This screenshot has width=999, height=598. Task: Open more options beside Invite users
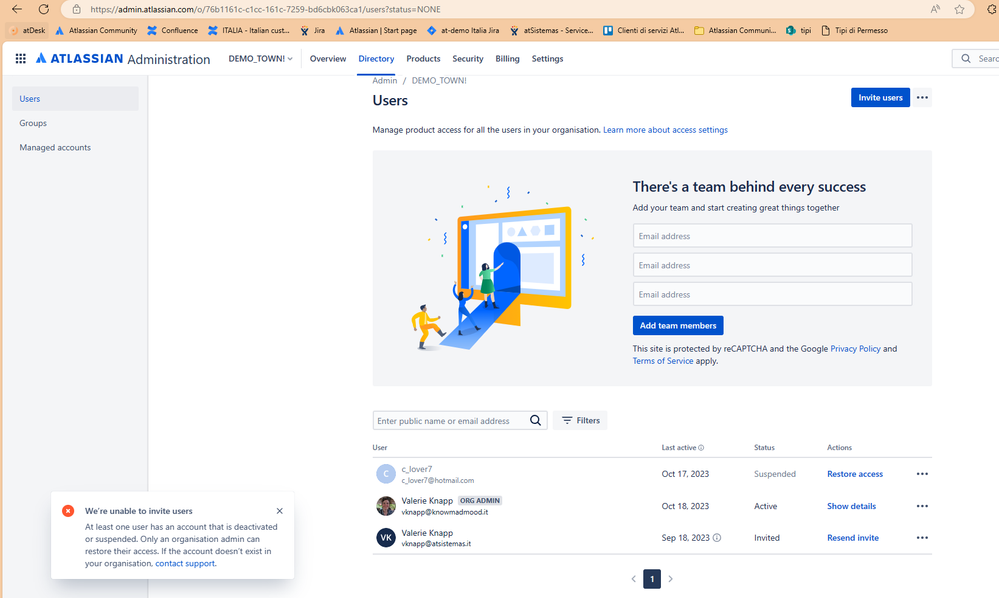(x=922, y=97)
